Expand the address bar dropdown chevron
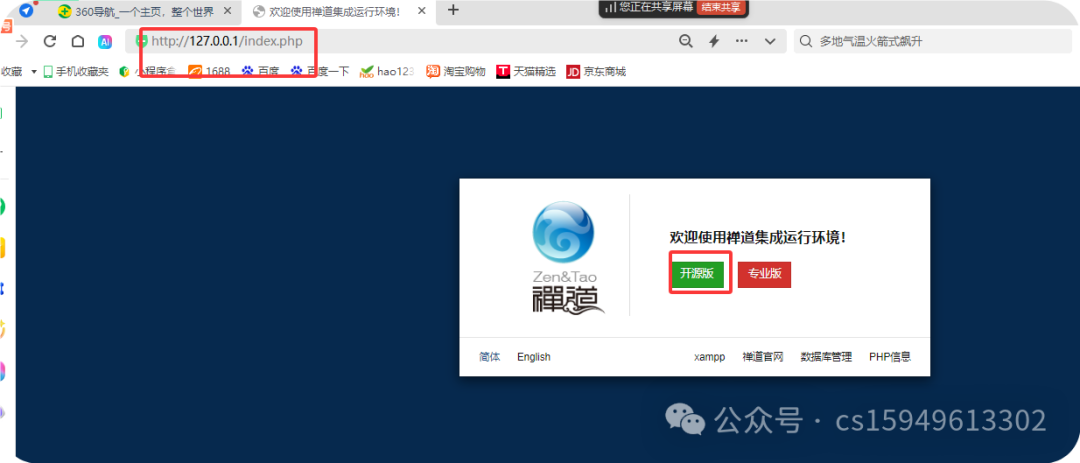1080x463 pixels. click(770, 41)
